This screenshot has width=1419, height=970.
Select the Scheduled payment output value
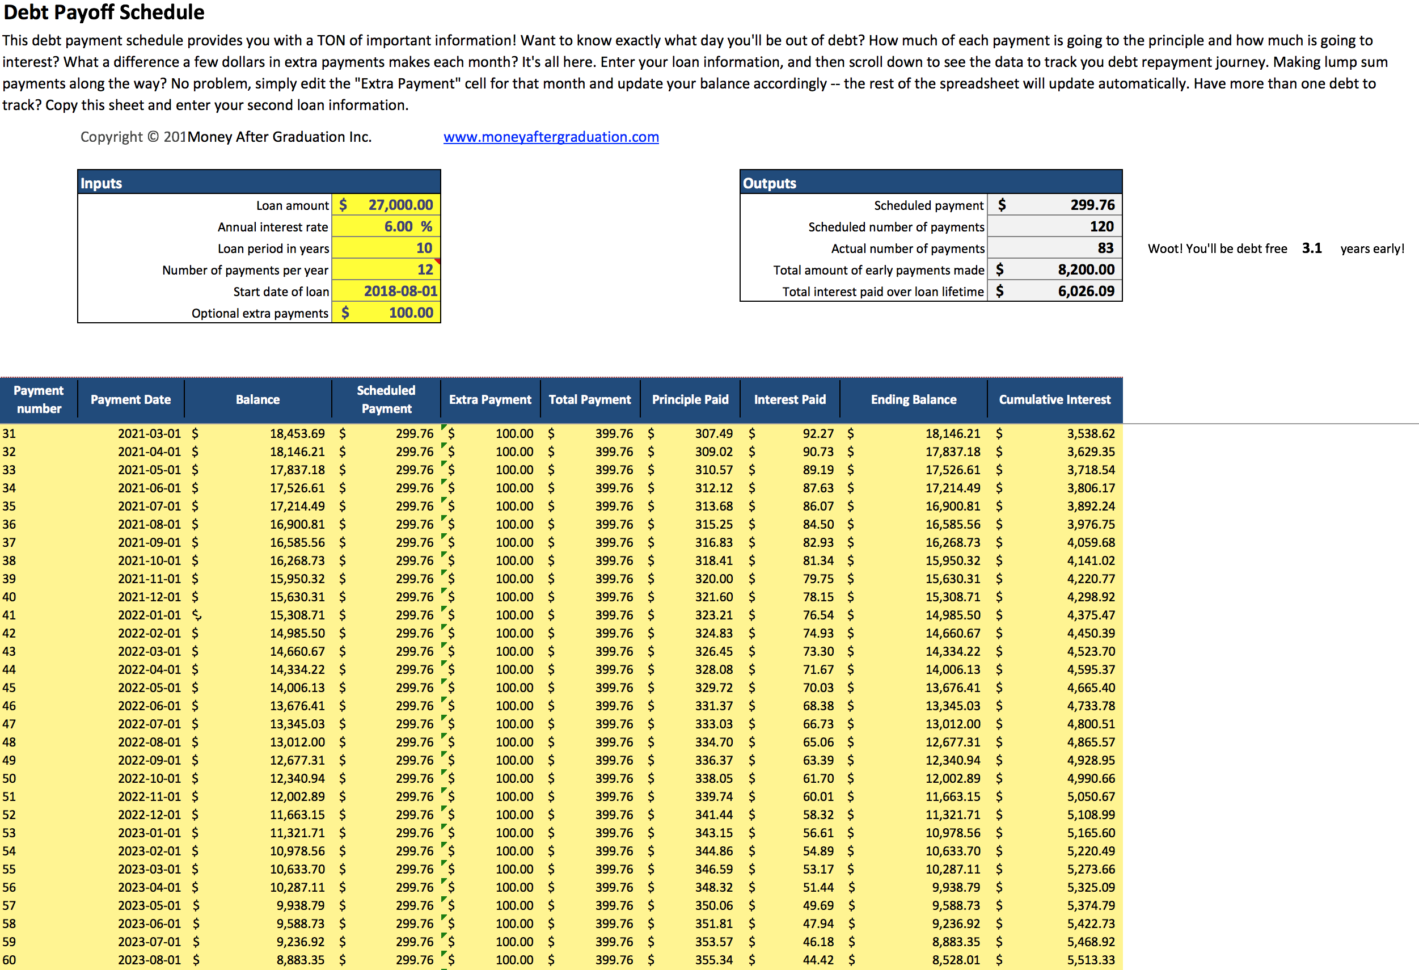pyautogui.click(x=1055, y=204)
